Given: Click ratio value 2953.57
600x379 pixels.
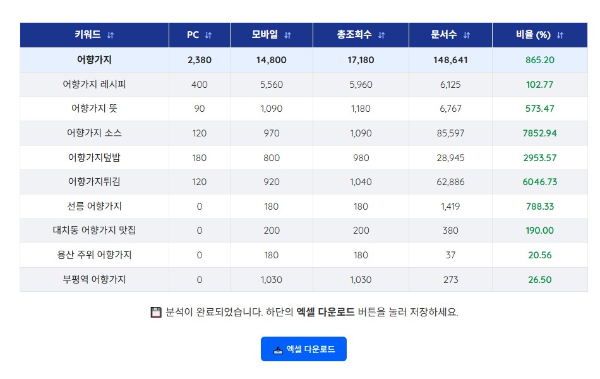Looking at the screenshot, I should click(x=540, y=158).
